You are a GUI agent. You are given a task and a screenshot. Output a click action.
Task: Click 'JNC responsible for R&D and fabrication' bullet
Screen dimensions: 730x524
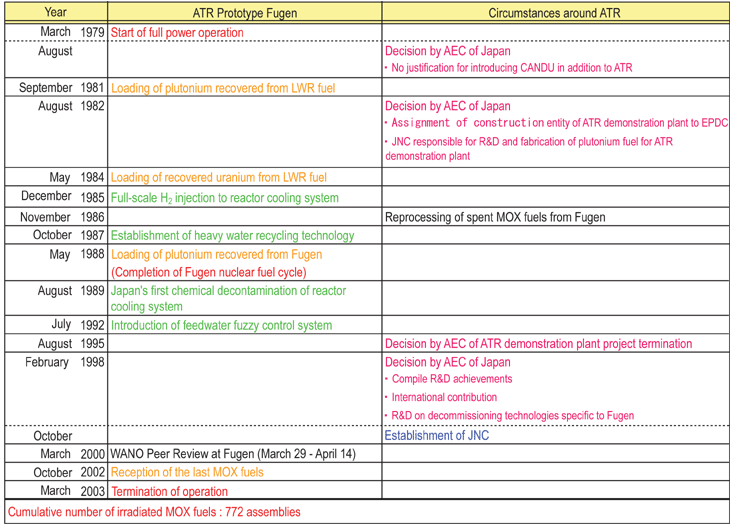point(529,148)
